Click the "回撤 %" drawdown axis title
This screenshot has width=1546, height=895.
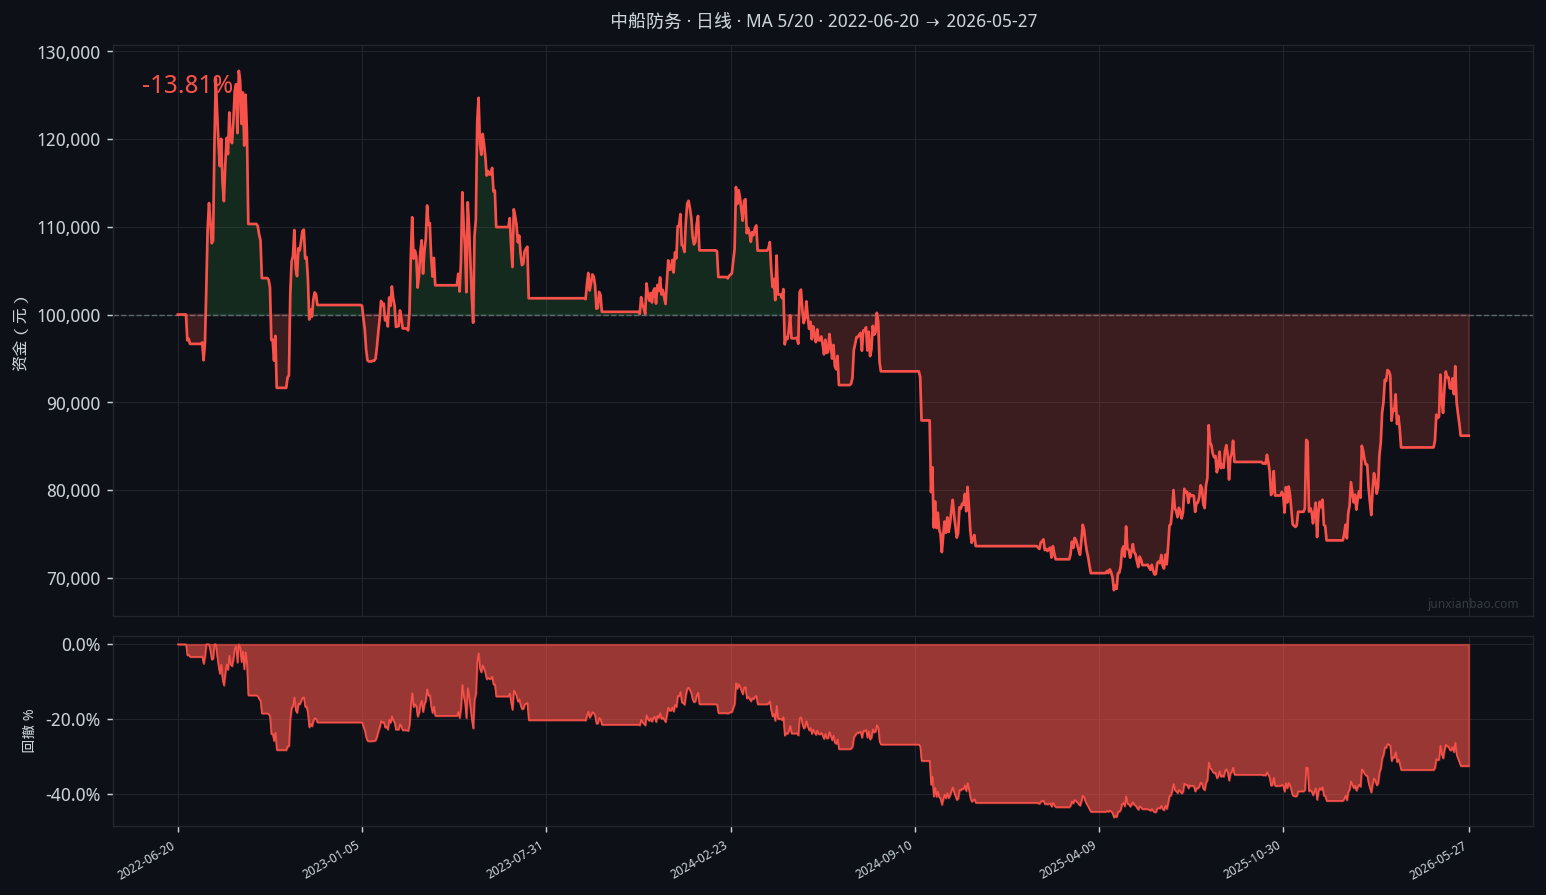(28, 731)
